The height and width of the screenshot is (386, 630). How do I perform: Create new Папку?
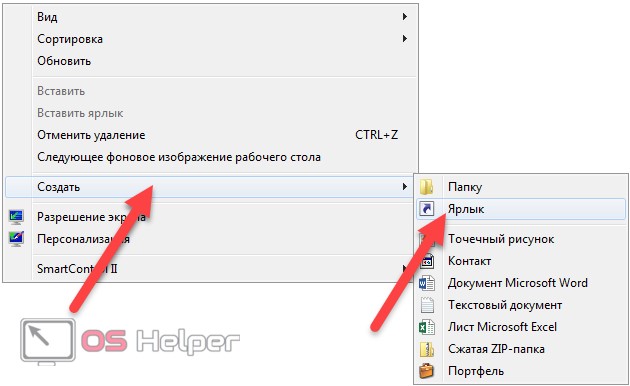pos(521,187)
